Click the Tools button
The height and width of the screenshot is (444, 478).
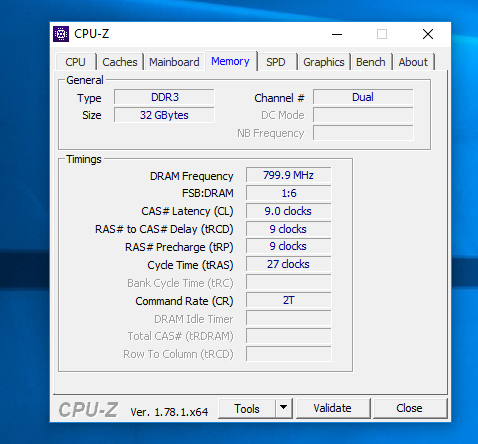tap(247, 408)
